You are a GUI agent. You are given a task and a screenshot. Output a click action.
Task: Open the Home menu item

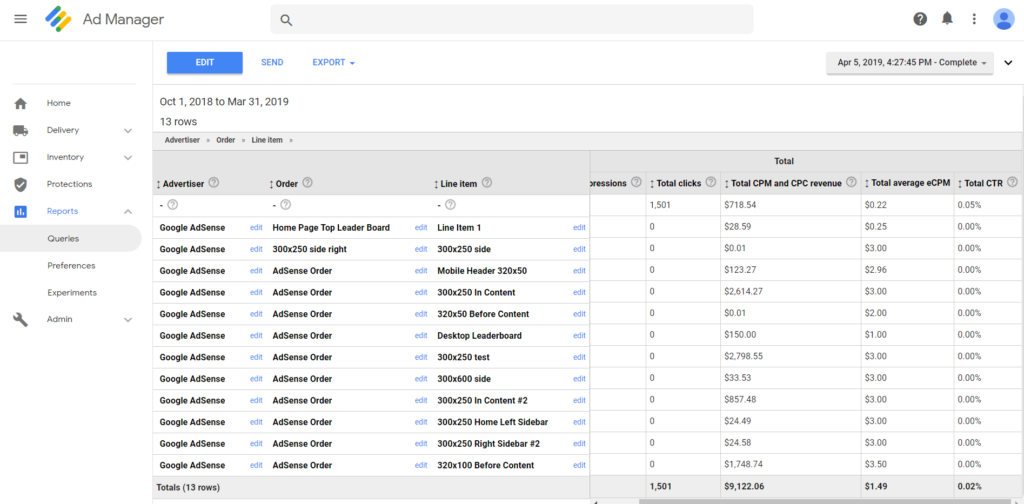pyautogui.click(x=59, y=103)
